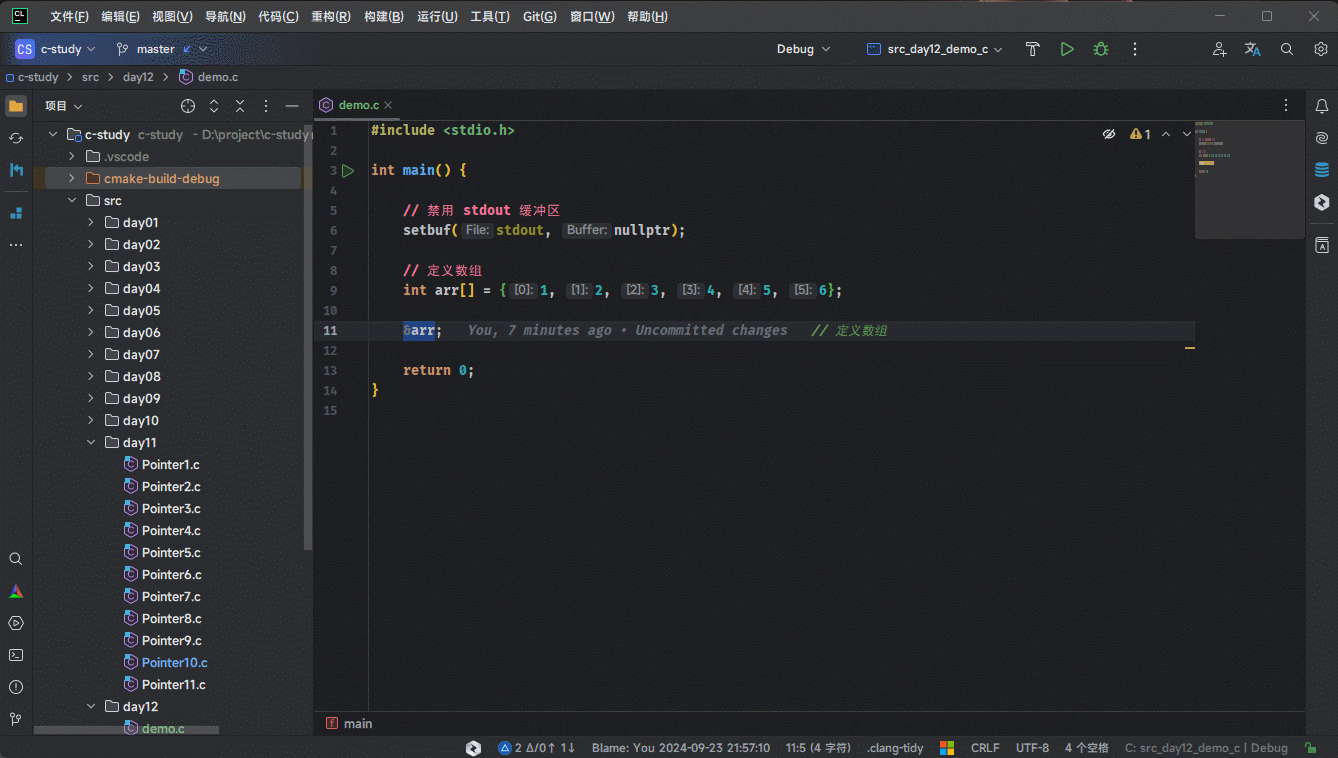Click the Build hammer icon

point(1033,49)
